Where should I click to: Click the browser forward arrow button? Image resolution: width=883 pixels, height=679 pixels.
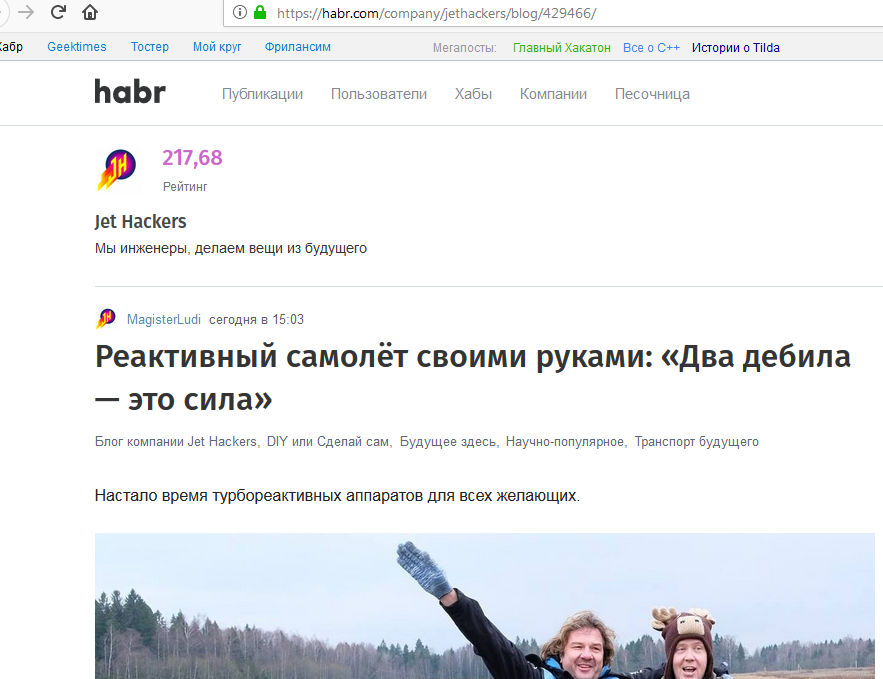27,12
